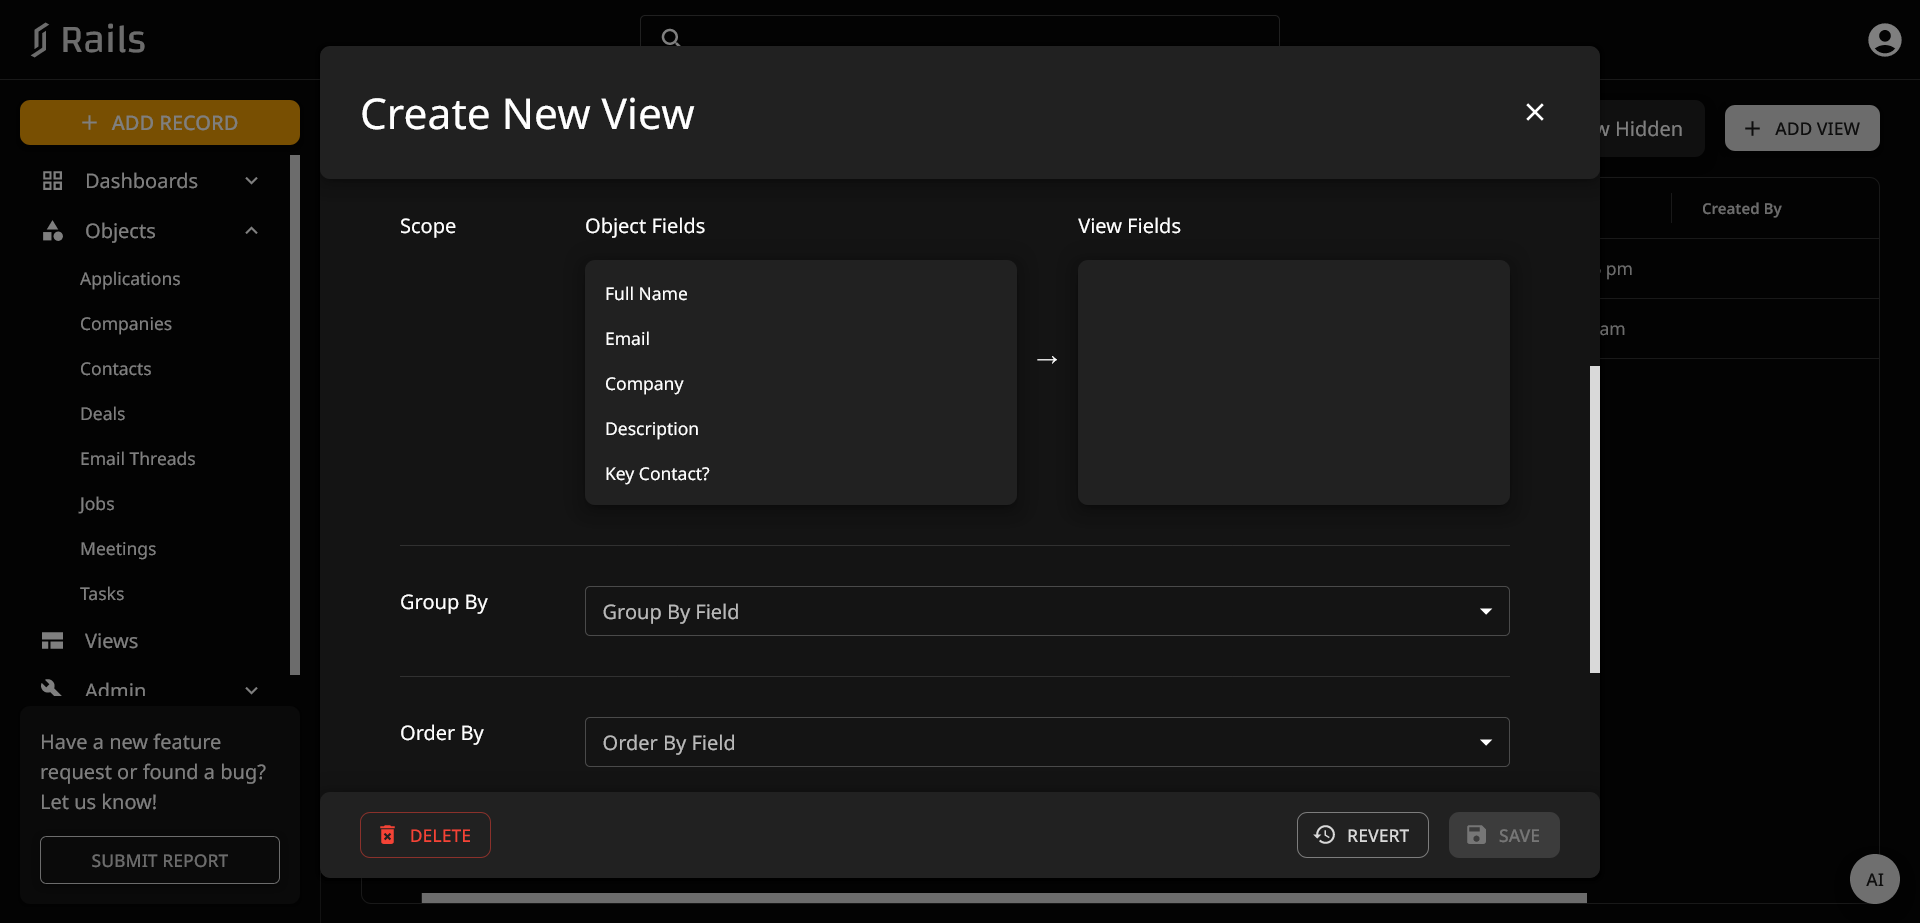
Task: Select Full Name in Object Fields
Action: (x=646, y=294)
